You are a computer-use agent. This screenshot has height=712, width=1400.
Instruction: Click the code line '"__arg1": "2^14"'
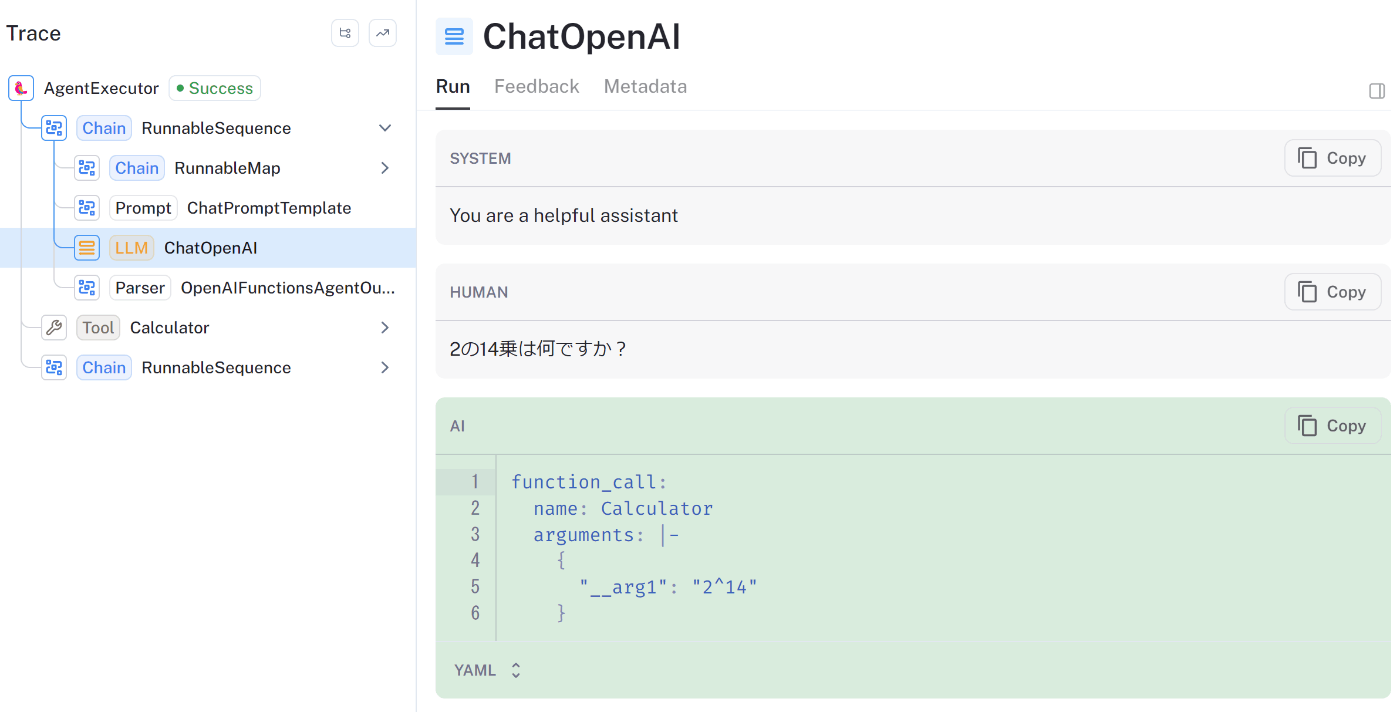[x=668, y=587]
